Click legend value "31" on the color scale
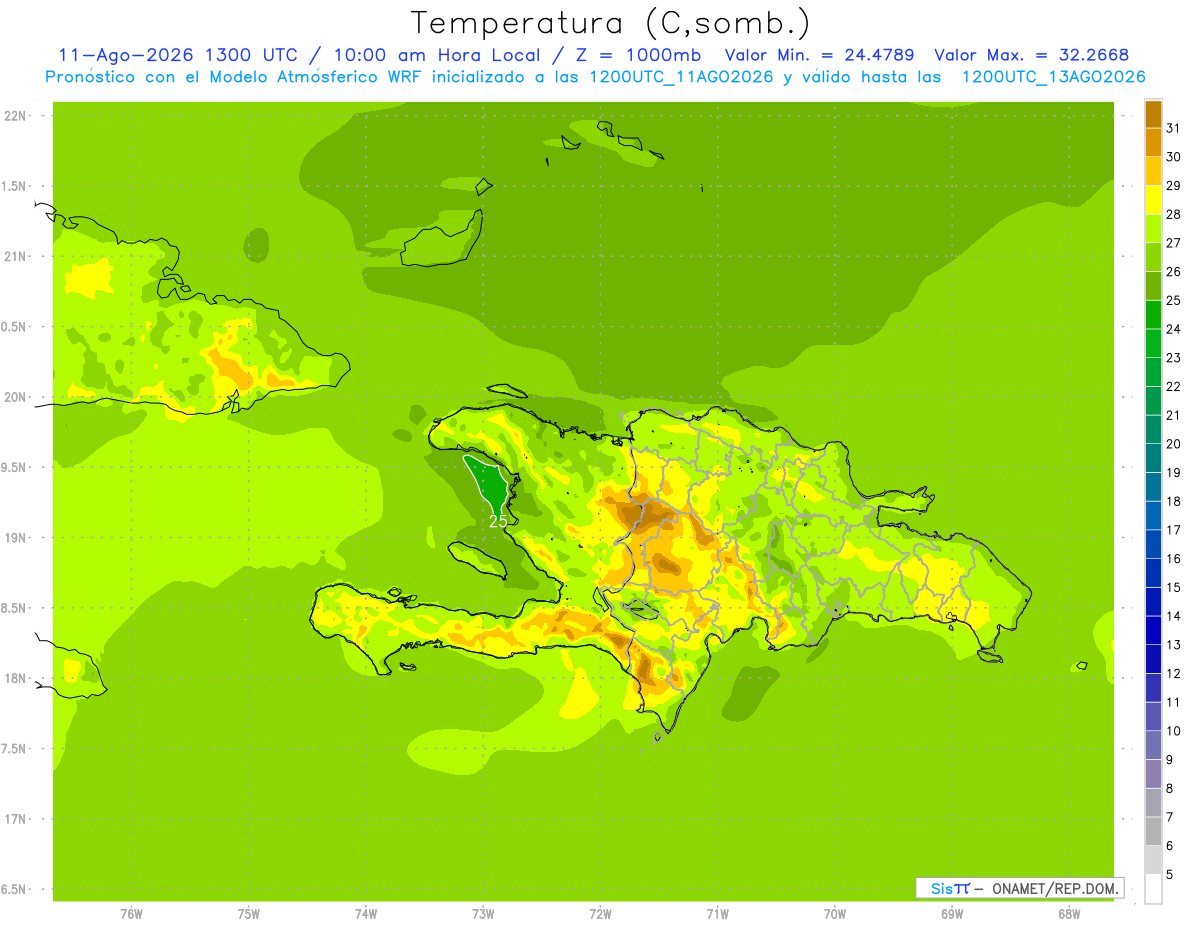 coord(1173,128)
